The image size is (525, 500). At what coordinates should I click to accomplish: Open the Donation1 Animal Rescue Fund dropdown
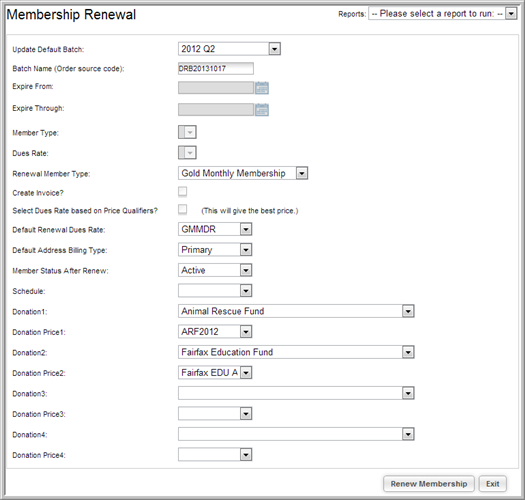(296, 311)
